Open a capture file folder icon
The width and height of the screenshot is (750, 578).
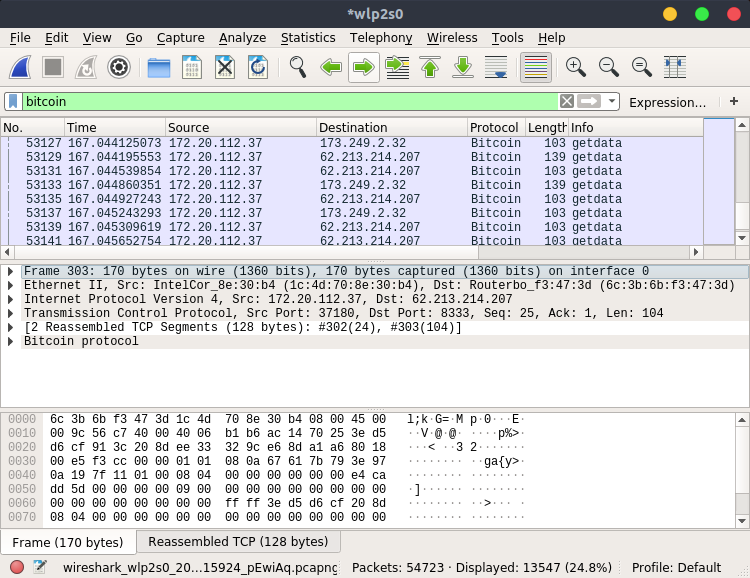159,67
